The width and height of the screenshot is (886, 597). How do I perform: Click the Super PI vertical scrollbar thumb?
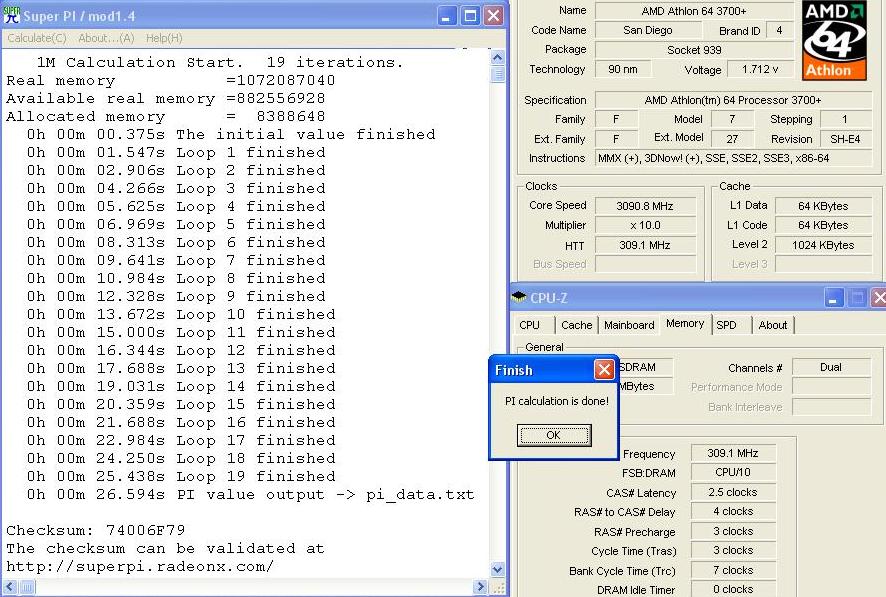(x=498, y=74)
